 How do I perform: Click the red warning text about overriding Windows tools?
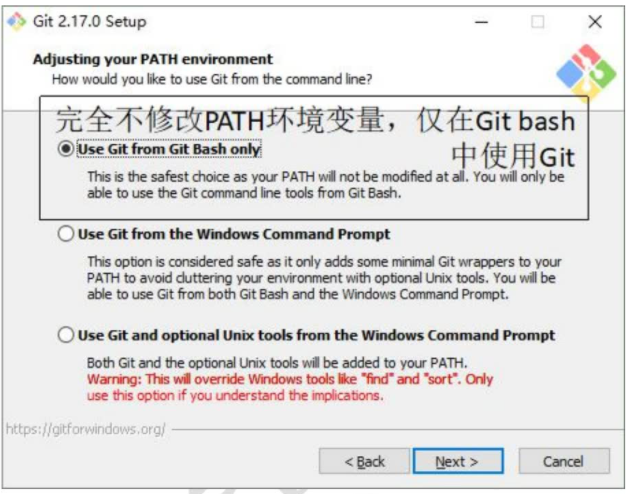pos(290,387)
